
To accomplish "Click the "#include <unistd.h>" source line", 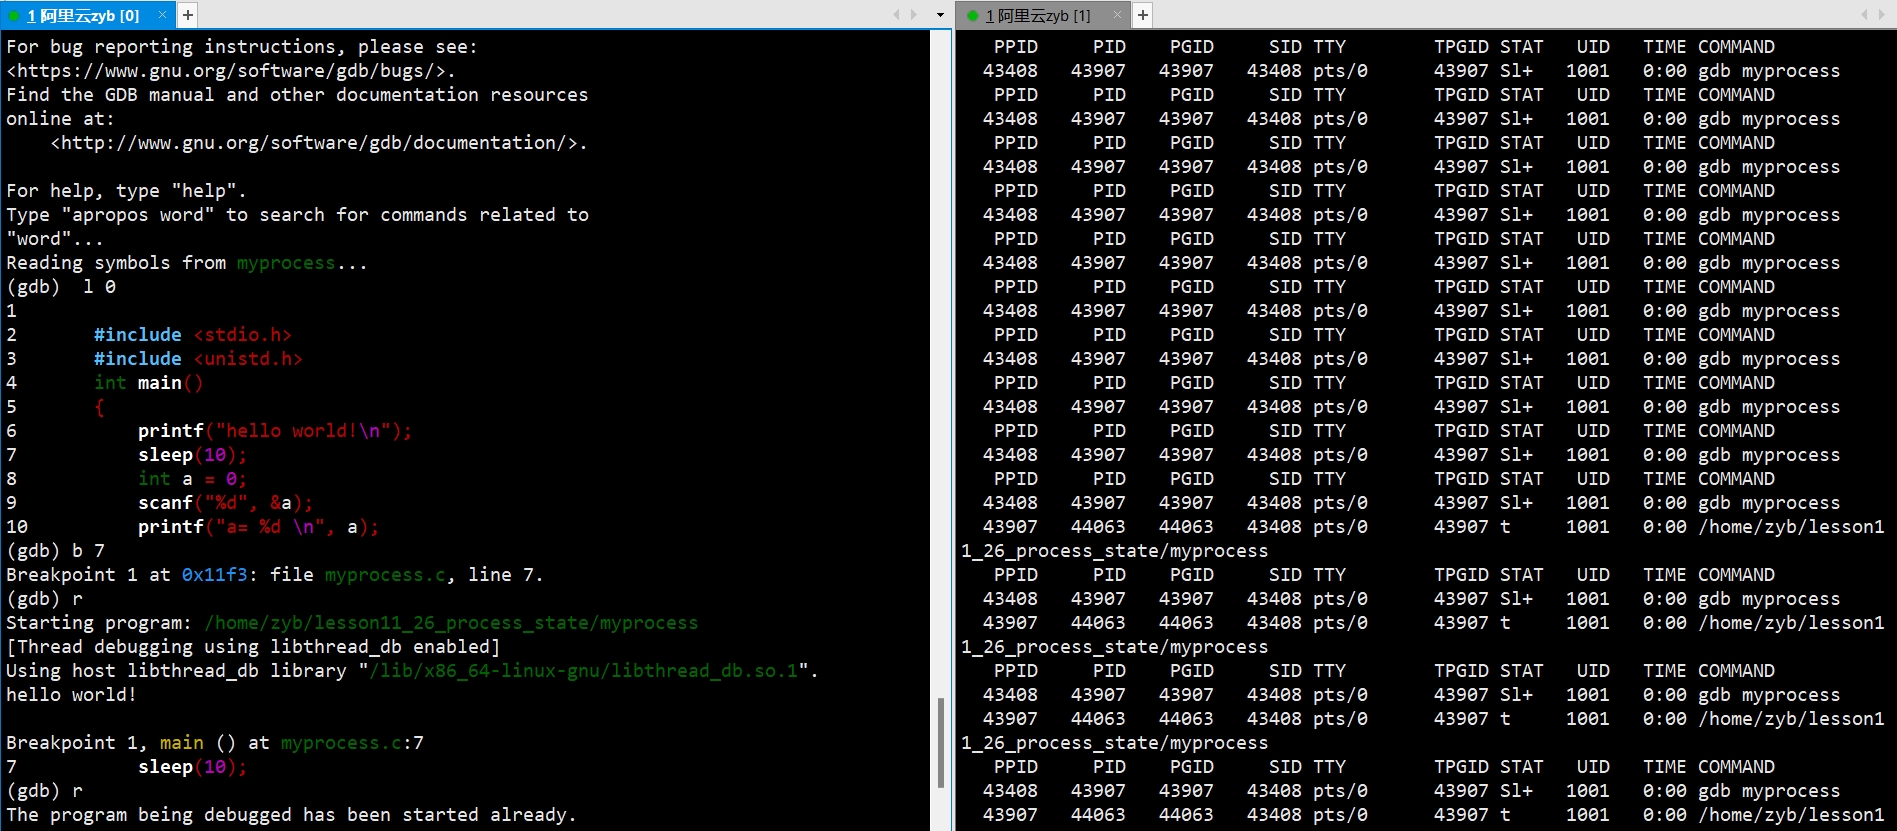I will point(198,359).
